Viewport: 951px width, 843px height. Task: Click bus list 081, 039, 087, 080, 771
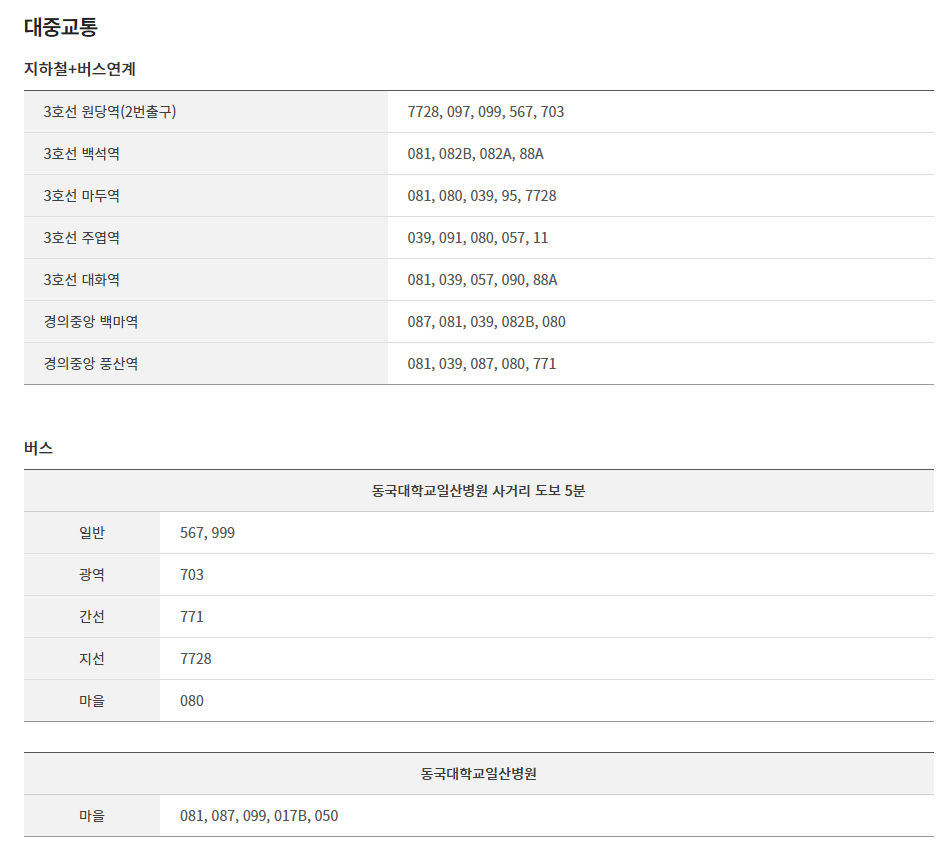(x=482, y=364)
